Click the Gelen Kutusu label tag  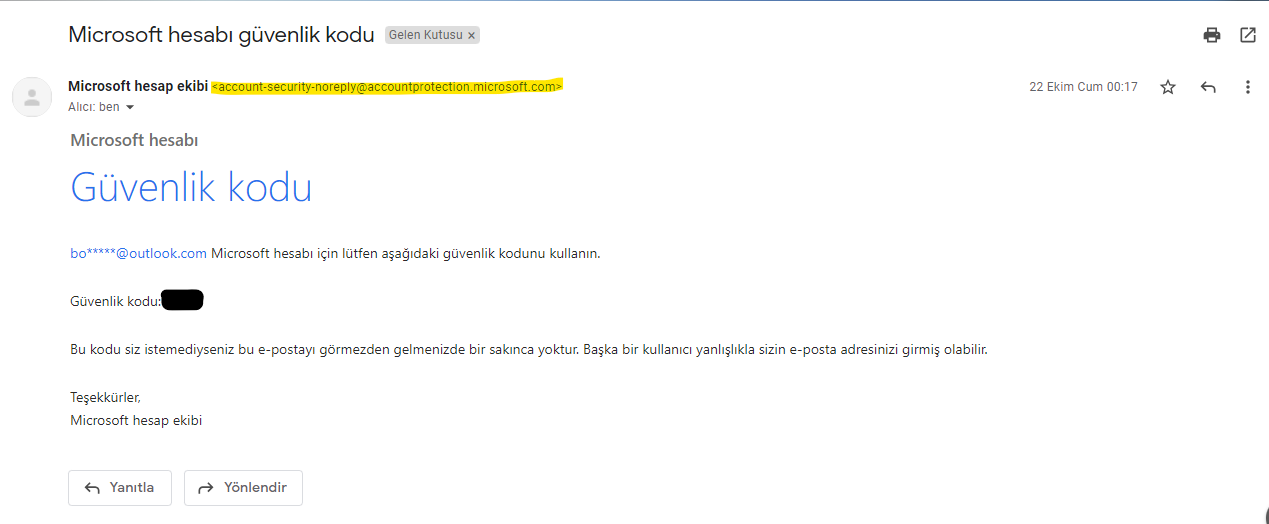click(x=426, y=35)
